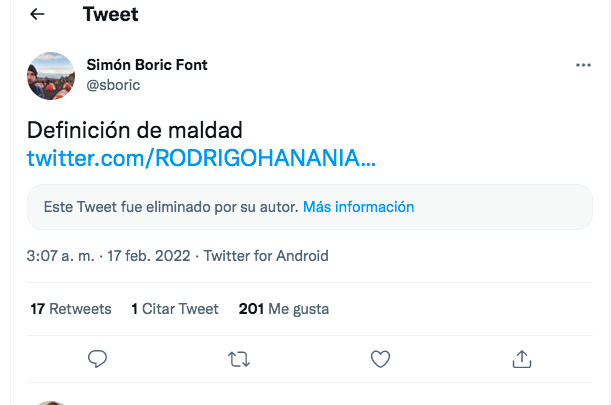Open the Simón Boric Font display name
This screenshot has height=405, width=611.
tap(147, 65)
